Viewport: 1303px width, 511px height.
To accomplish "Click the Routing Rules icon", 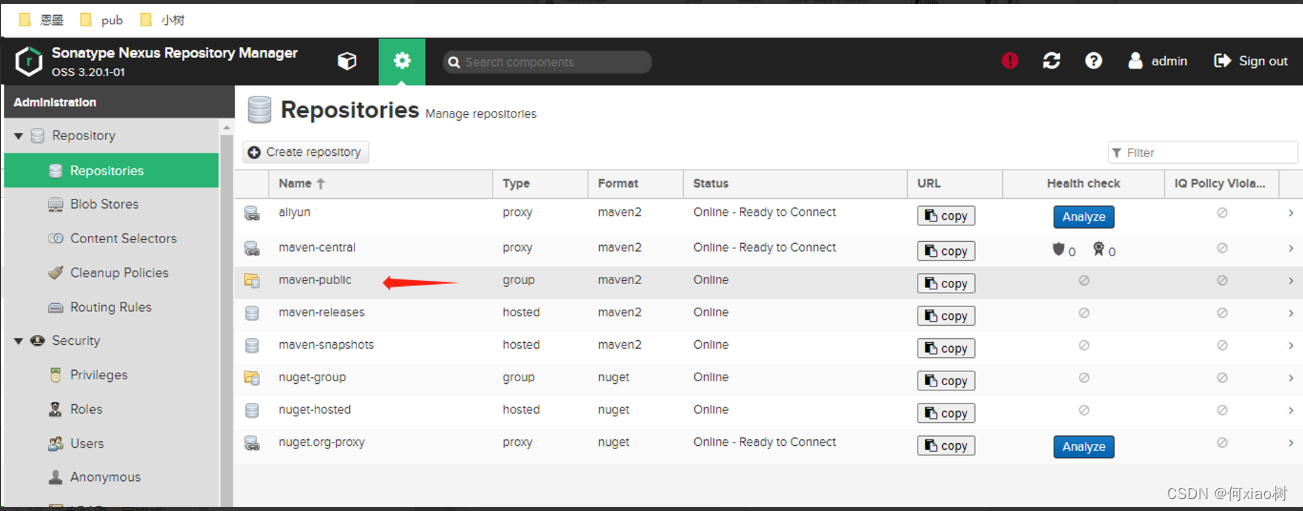I will click(56, 307).
